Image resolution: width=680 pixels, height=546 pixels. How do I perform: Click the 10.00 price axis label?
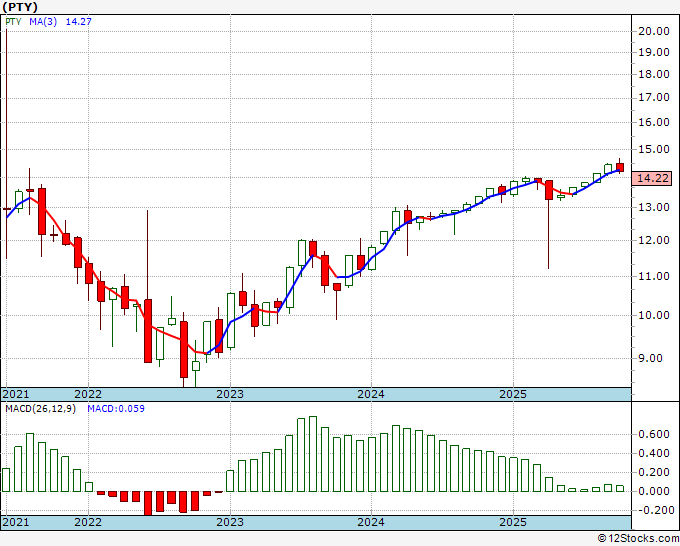654,315
